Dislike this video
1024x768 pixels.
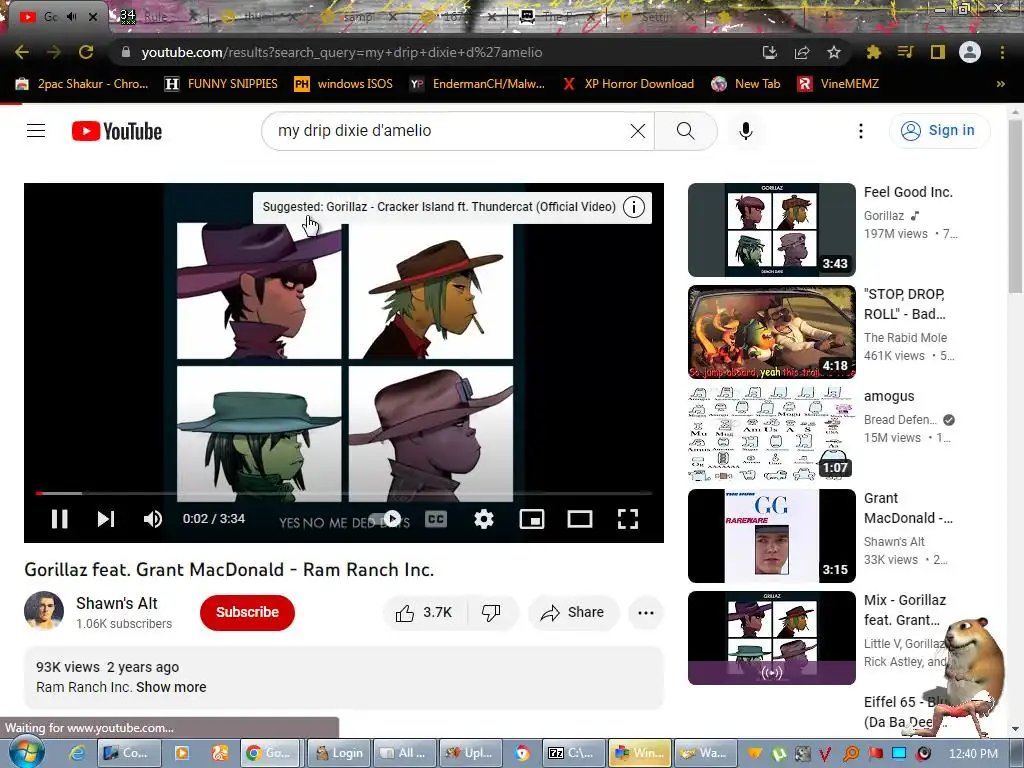pyautogui.click(x=491, y=613)
